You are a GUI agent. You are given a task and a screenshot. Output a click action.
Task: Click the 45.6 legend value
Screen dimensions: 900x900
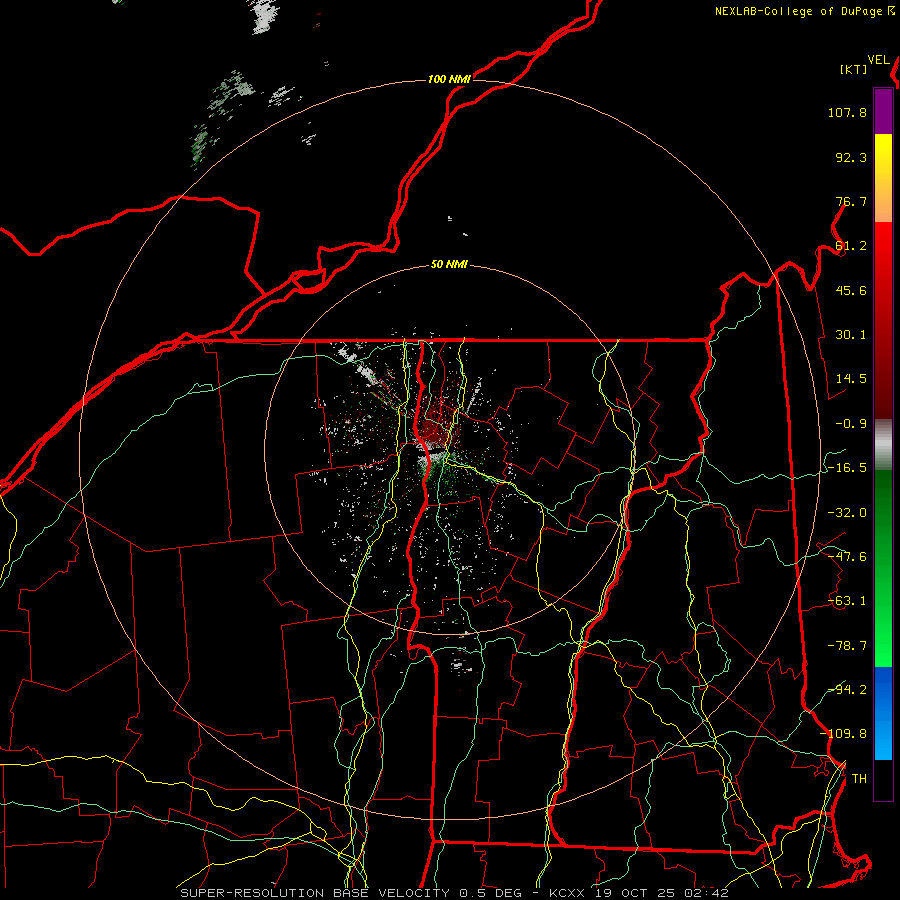point(851,290)
